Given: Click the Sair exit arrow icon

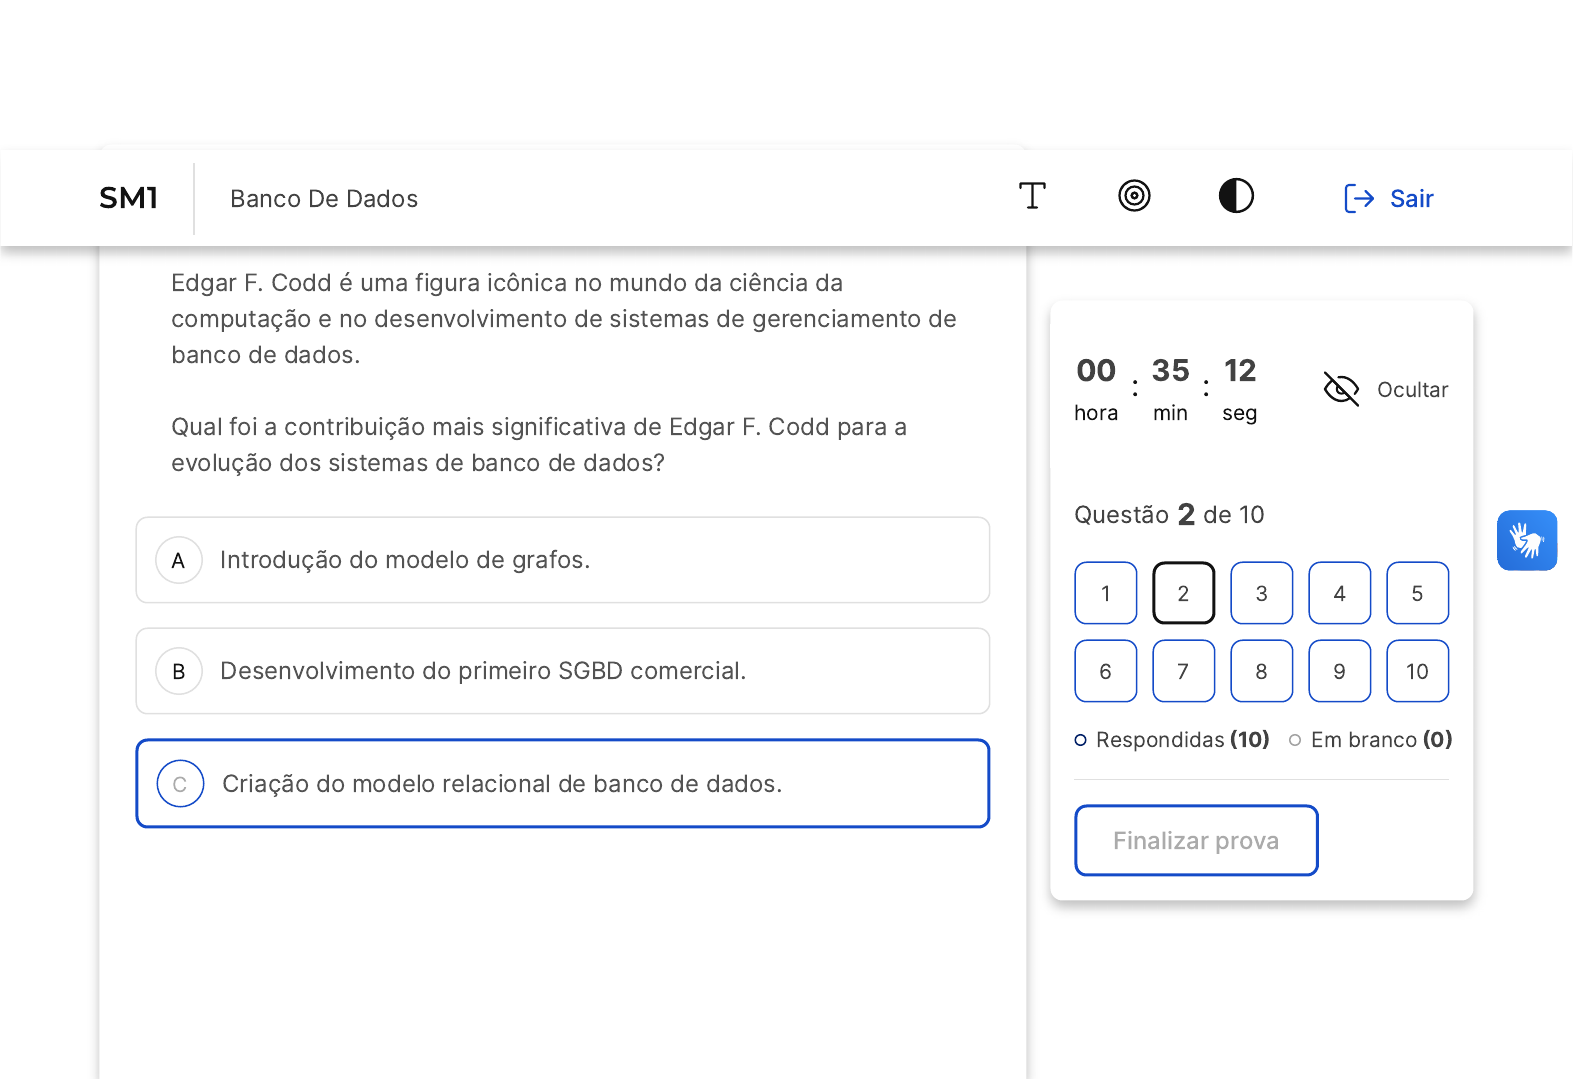Looking at the screenshot, I should 1358,199.
